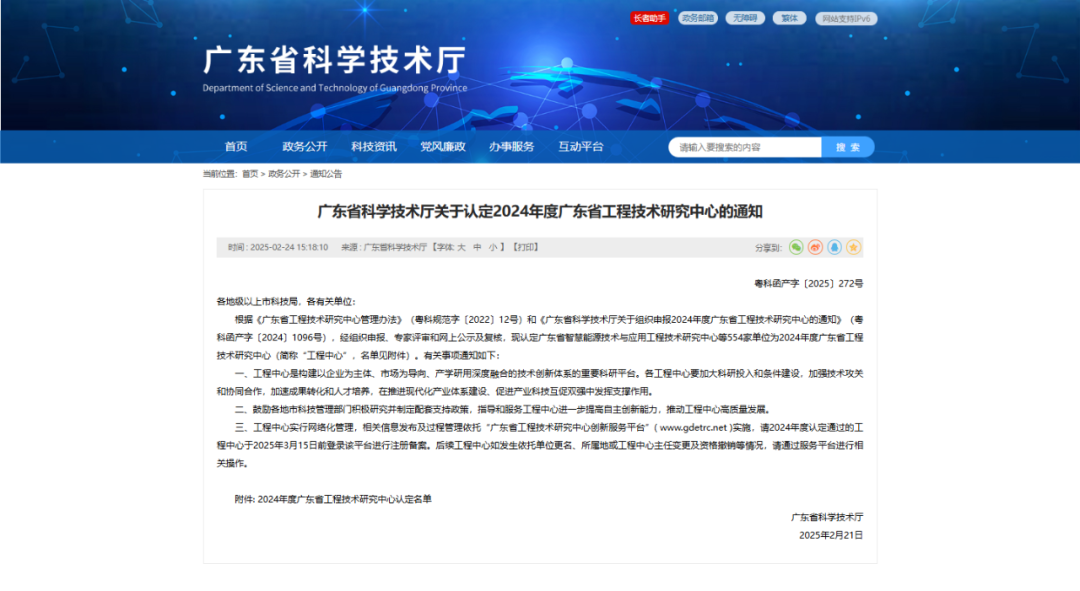
Task: Enable 无障碍 accessibility mode
Action: tap(745, 17)
